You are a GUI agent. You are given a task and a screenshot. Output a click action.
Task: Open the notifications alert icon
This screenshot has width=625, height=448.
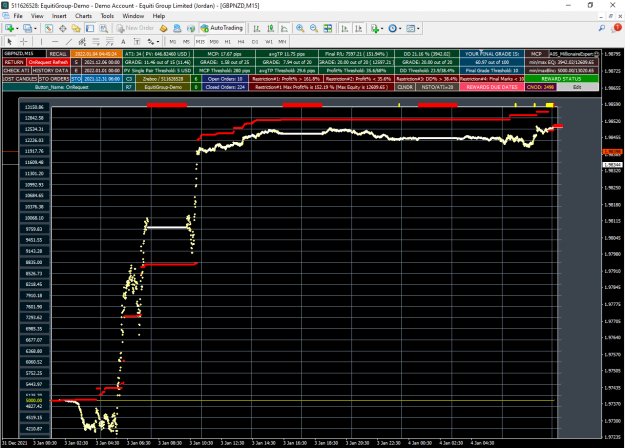[x=617, y=28]
